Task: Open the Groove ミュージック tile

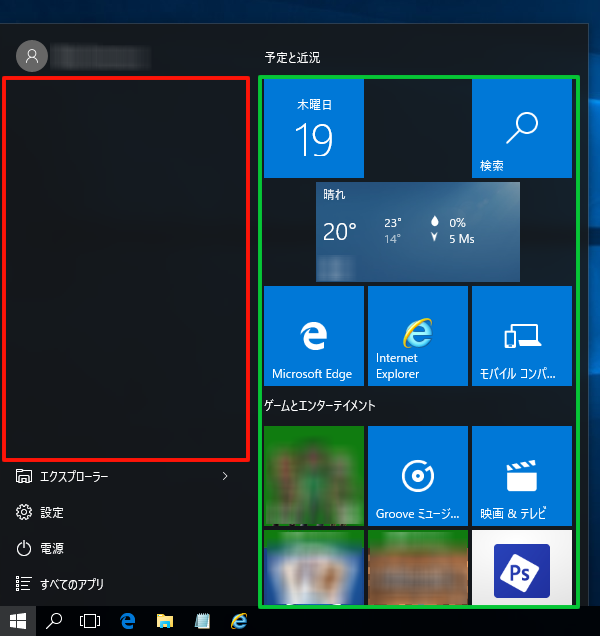Action: click(x=418, y=476)
